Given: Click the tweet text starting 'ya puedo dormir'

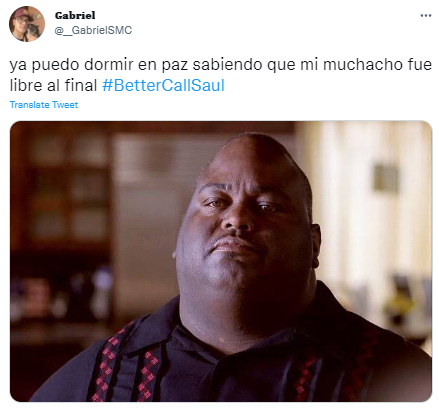Looking at the screenshot, I should coord(220,75).
